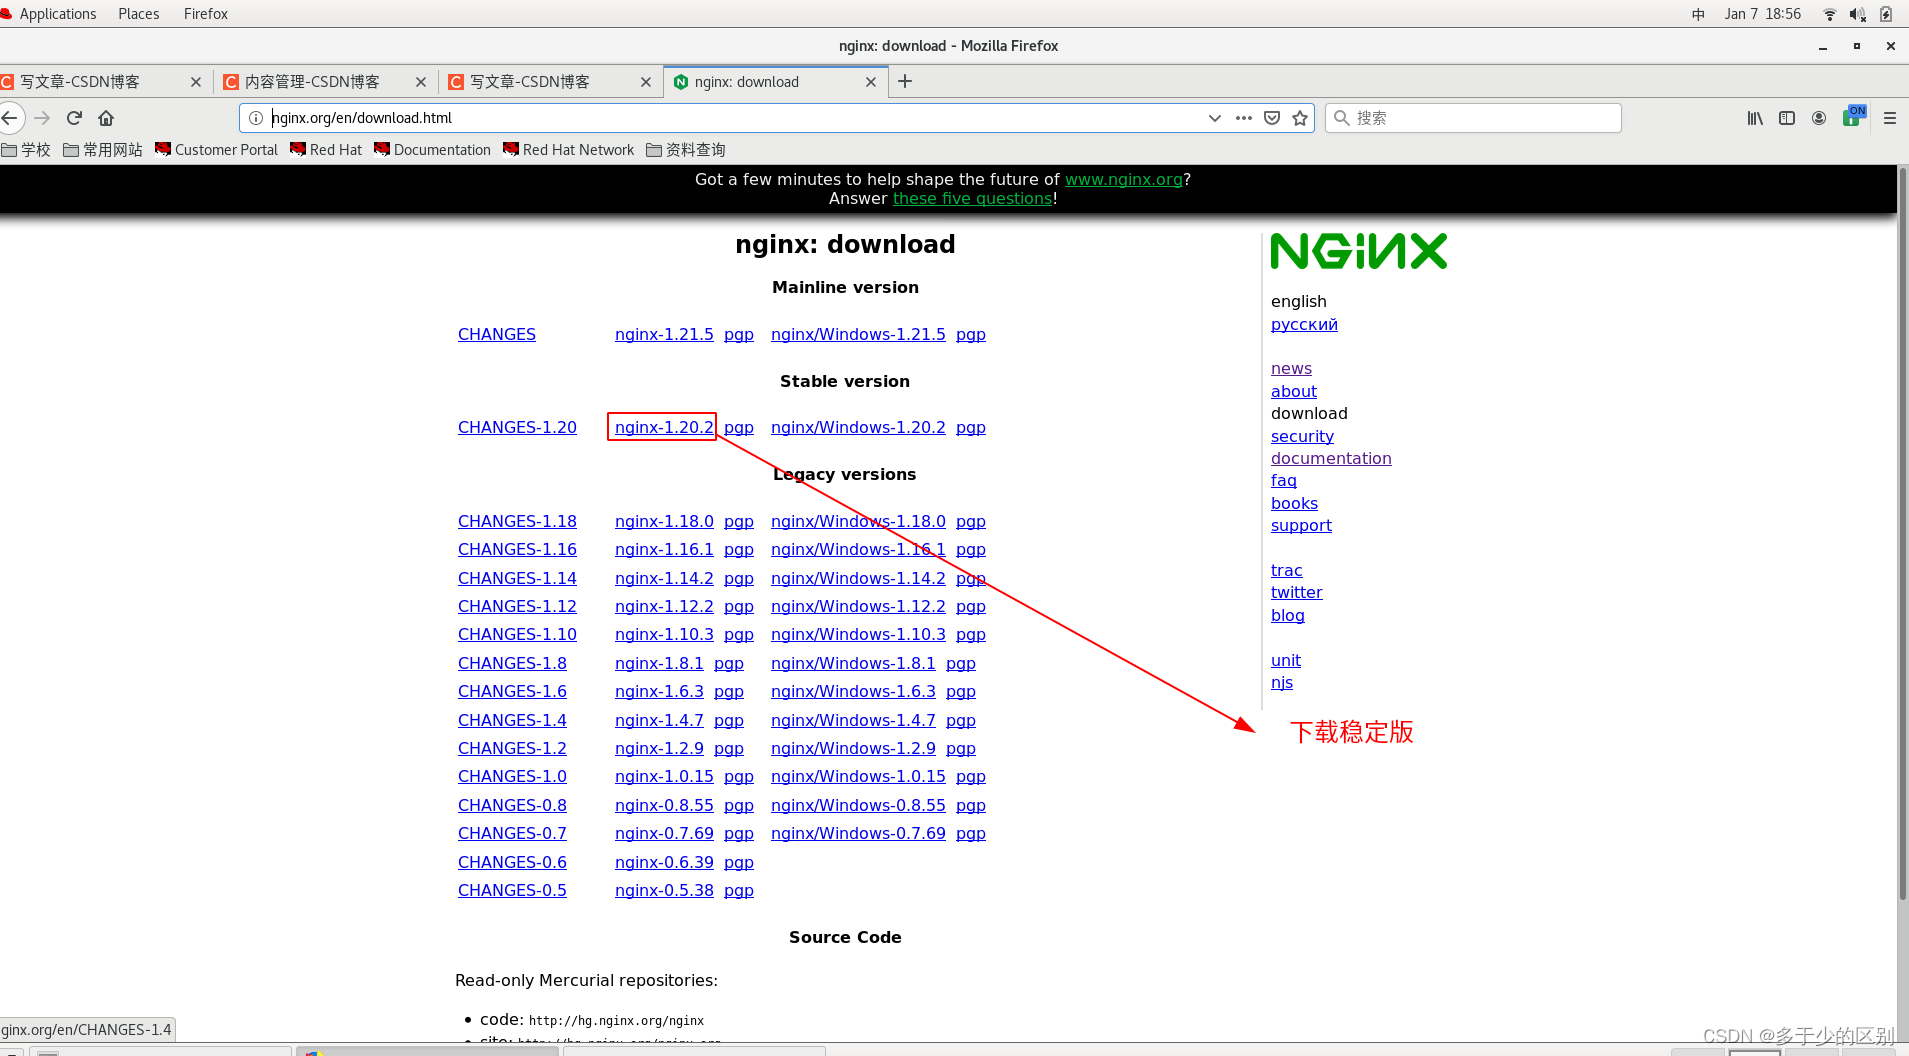Open a new browser tab
The height and width of the screenshot is (1056, 1909).
(905, 82)
